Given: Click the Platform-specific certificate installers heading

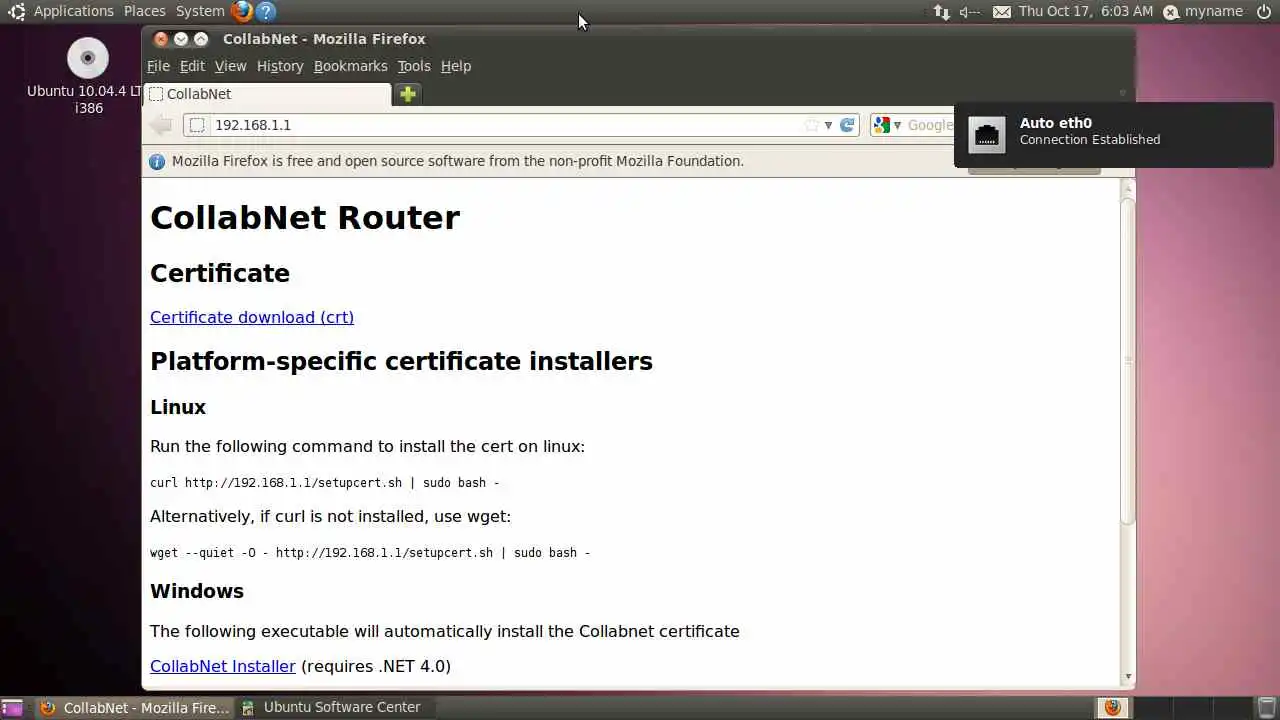Looking at the screenshot, I should click(401, 361).
